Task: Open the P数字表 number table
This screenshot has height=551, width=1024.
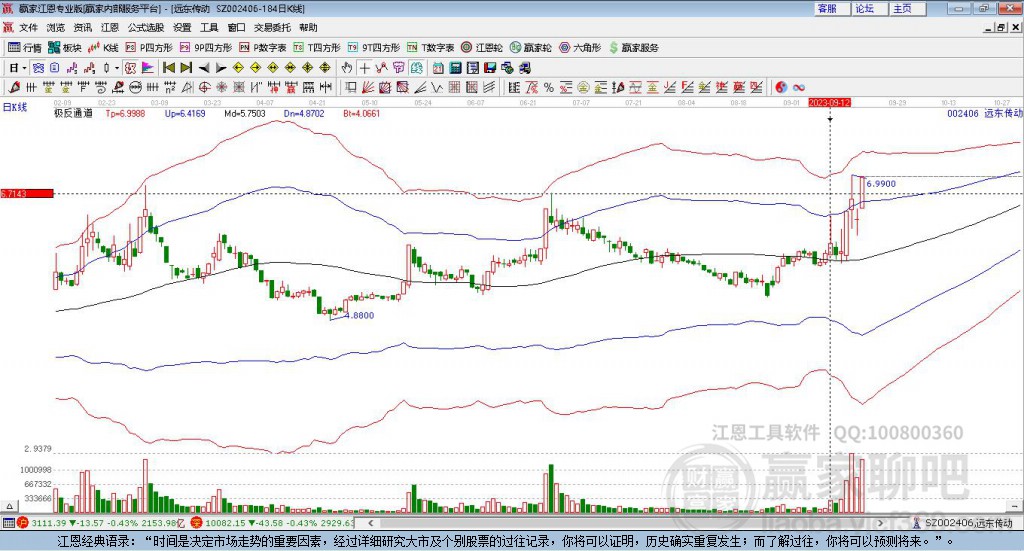Action: [263, 48]
